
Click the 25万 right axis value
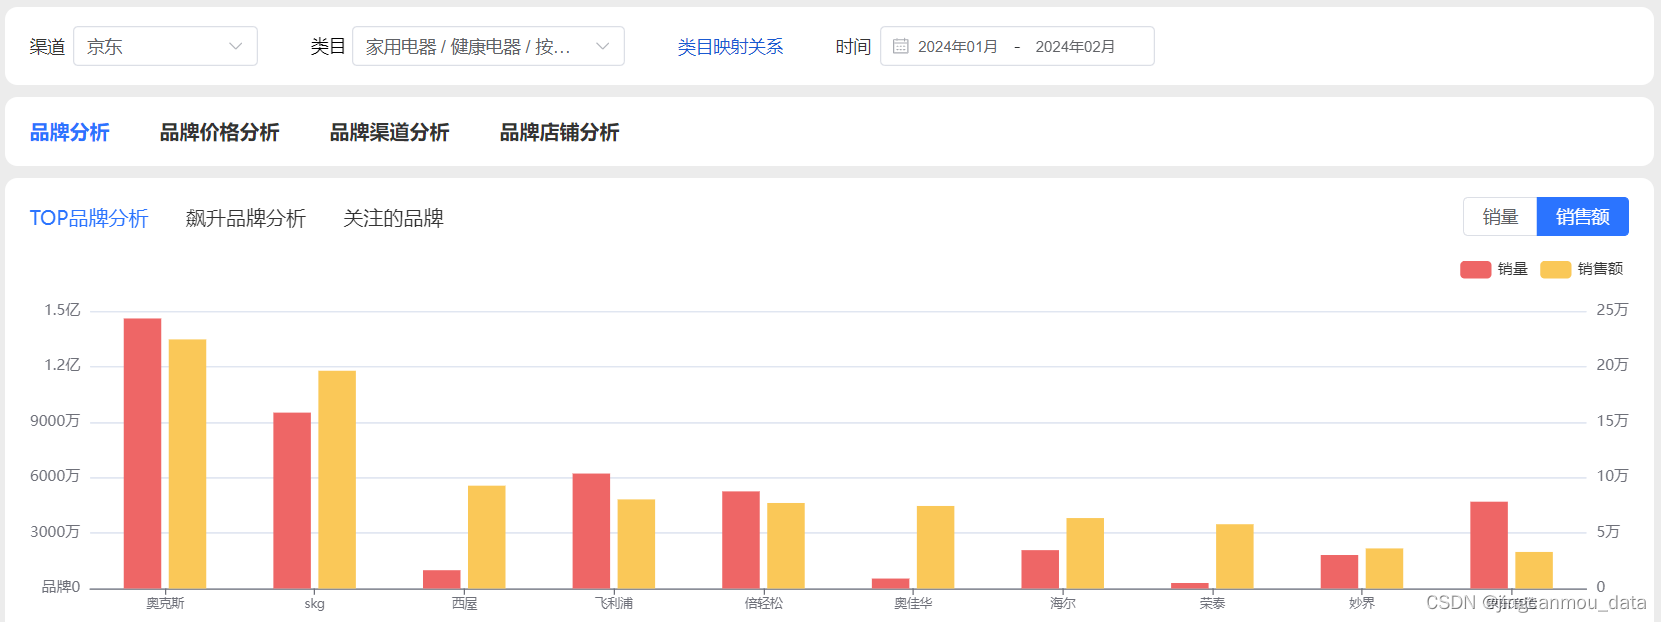click(1612, 310)
